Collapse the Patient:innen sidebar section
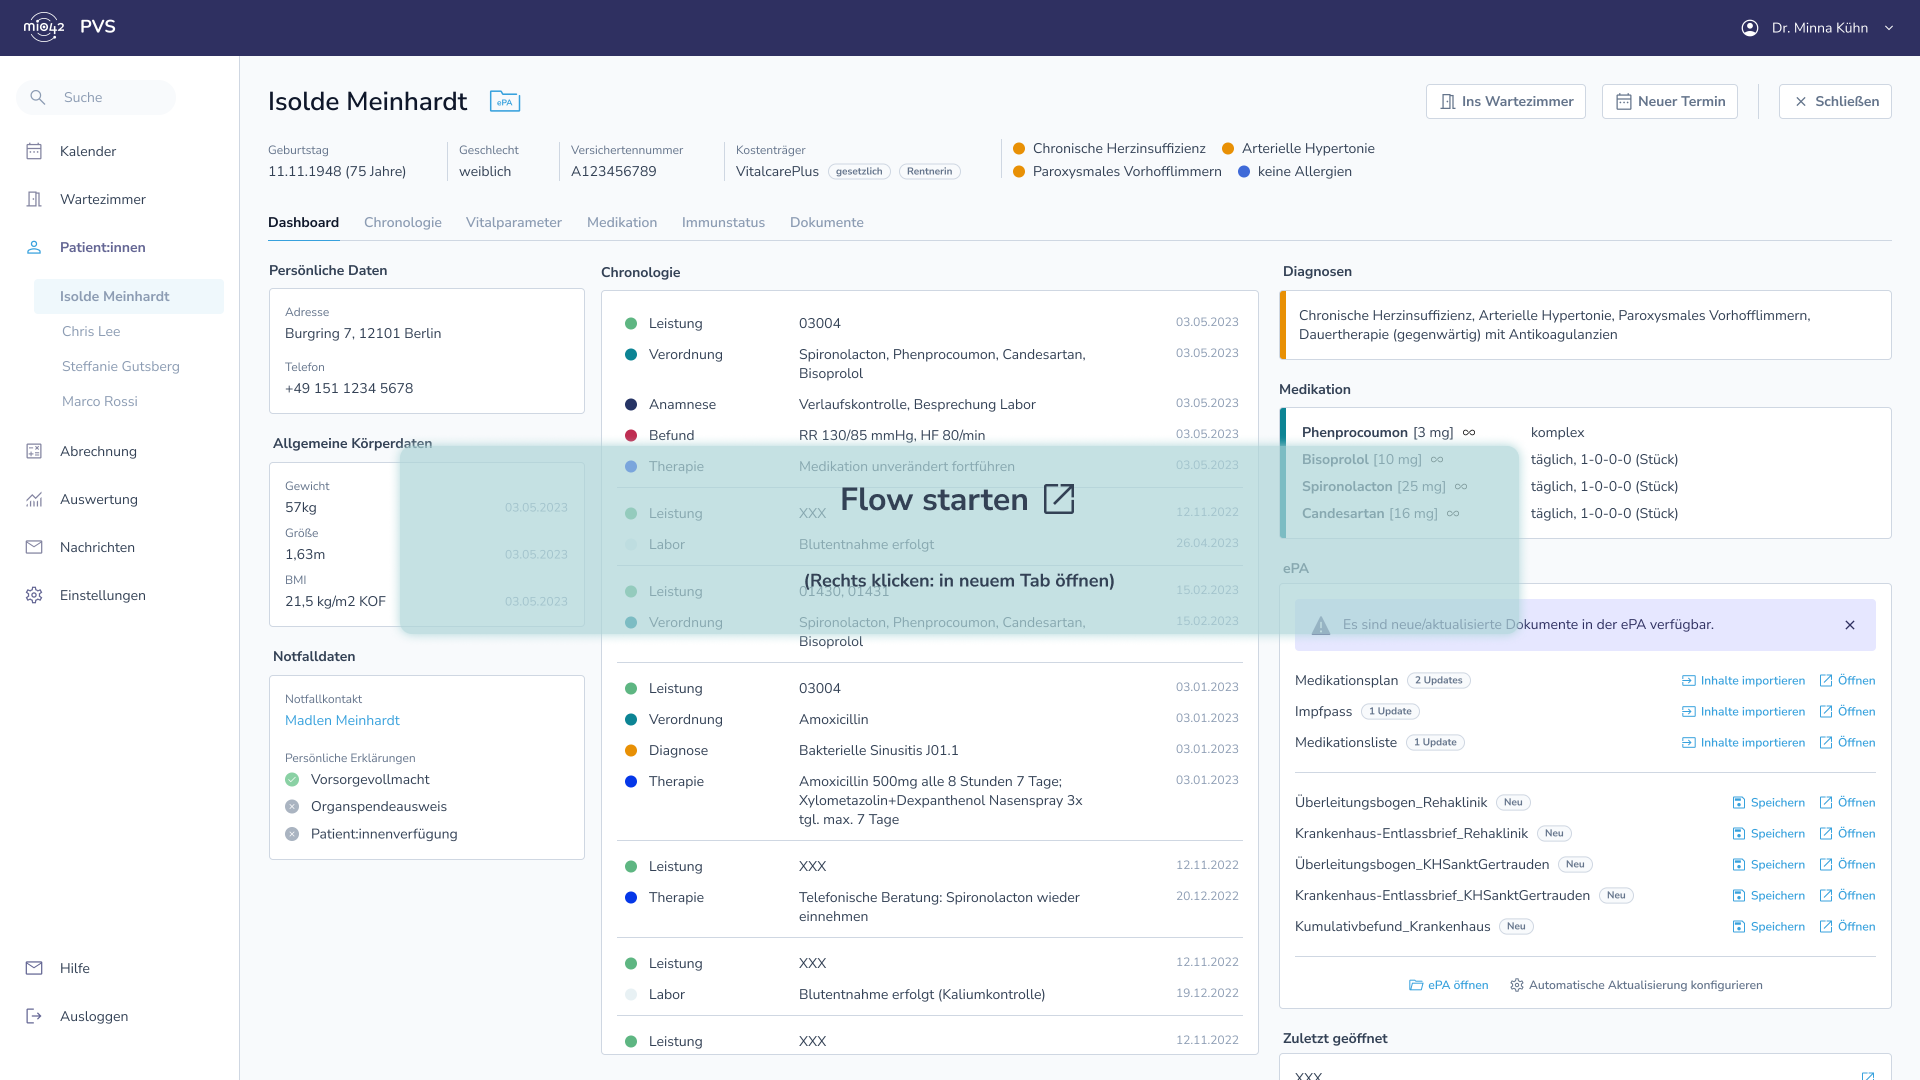 coord(102,247)
